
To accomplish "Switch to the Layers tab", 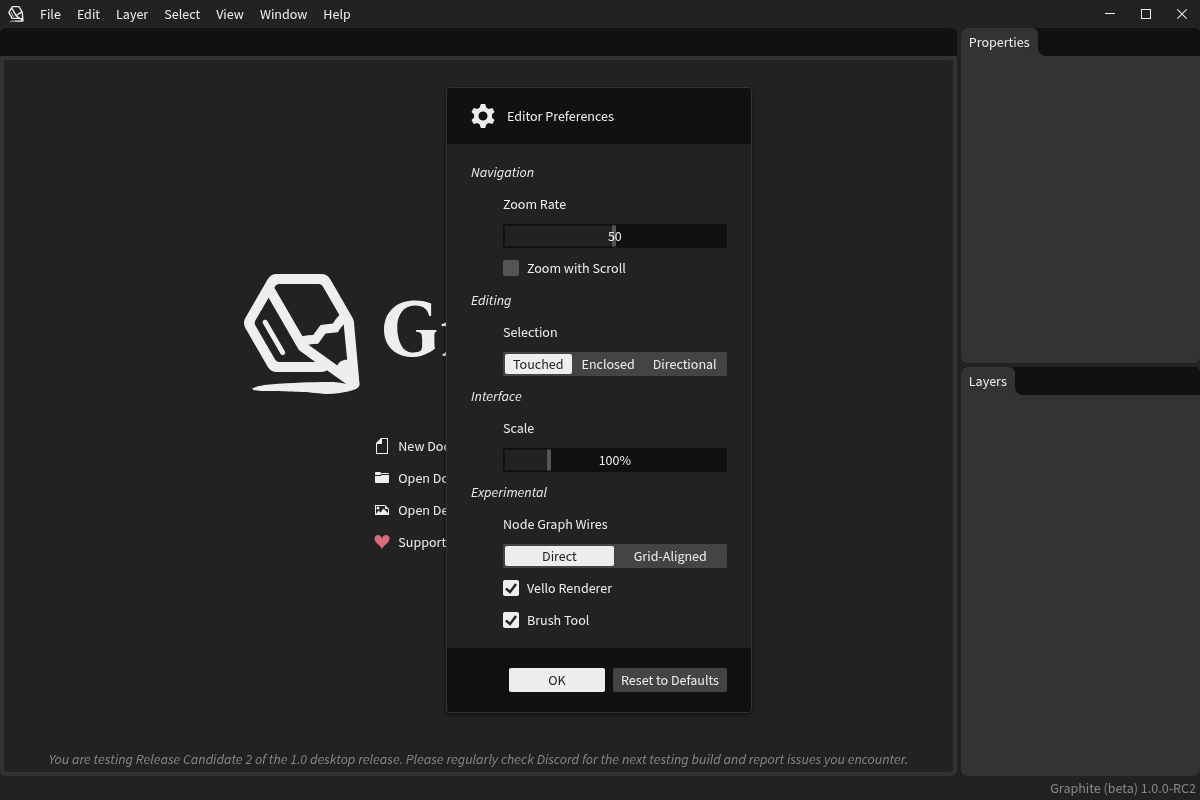I will point(987,381).
